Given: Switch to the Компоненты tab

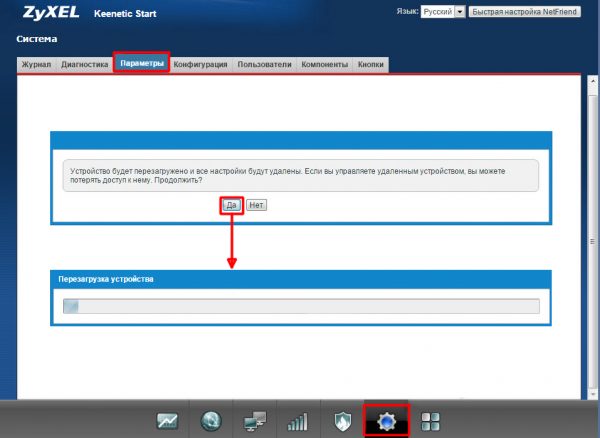Looking at the screenshot, I should coord(324,64).
